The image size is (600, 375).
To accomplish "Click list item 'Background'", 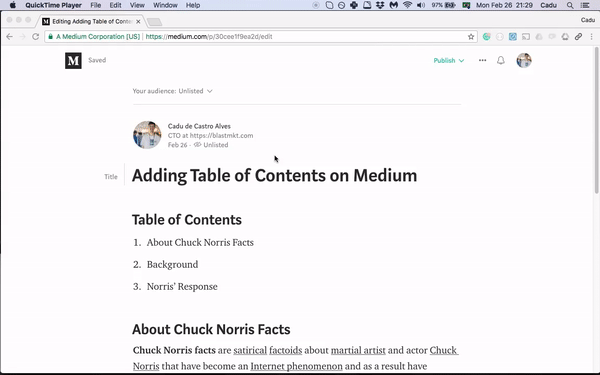I will (x=172, y=264).
